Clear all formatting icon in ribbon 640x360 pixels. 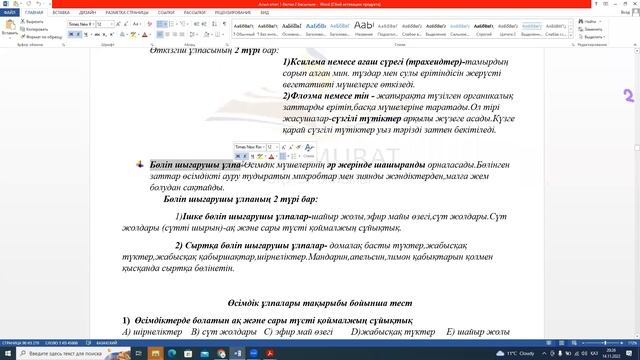149,24
